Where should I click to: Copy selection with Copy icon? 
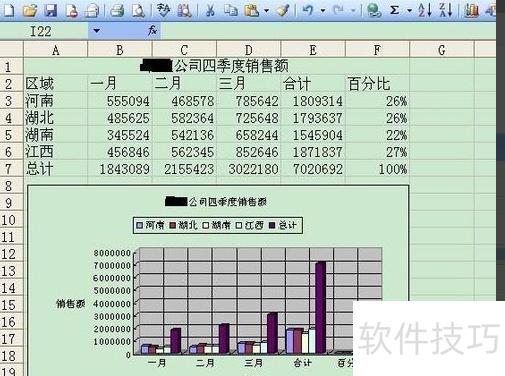(x=230, y=10)
